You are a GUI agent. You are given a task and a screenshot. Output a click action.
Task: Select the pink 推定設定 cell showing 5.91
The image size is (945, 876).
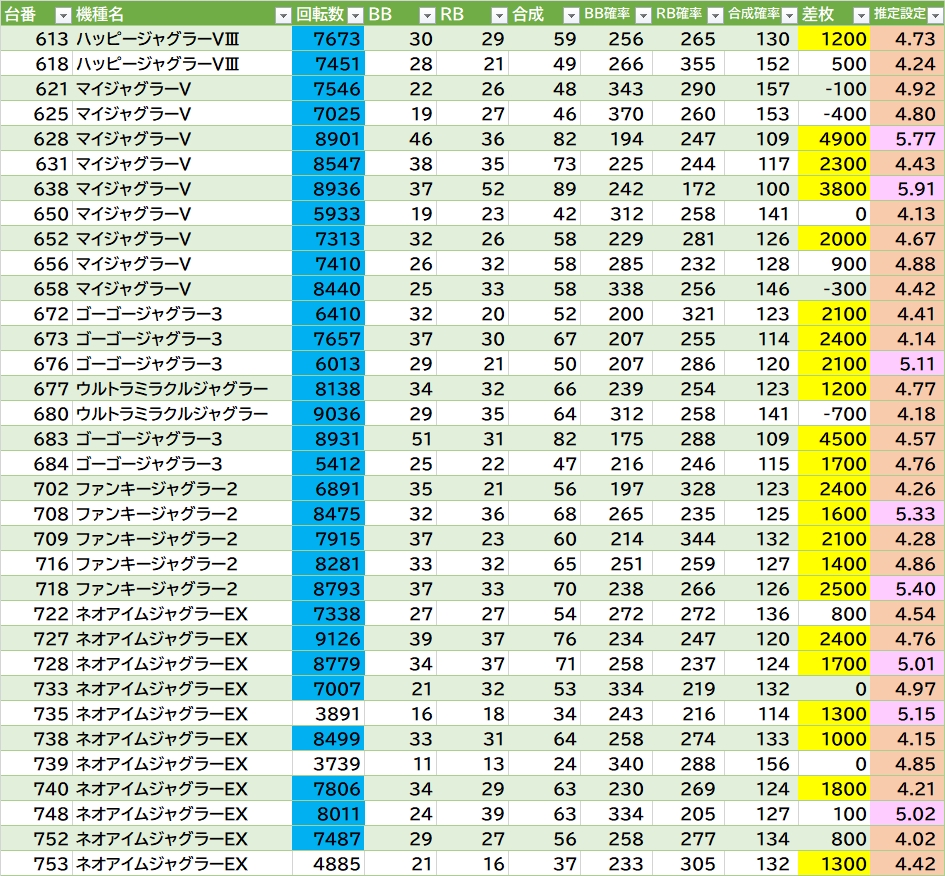pos(907,189)
